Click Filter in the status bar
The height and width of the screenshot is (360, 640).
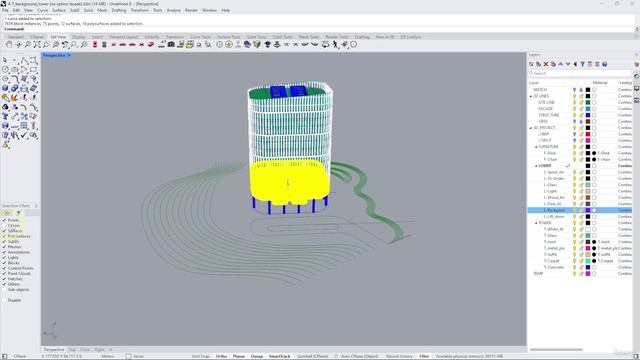point(424,356)
